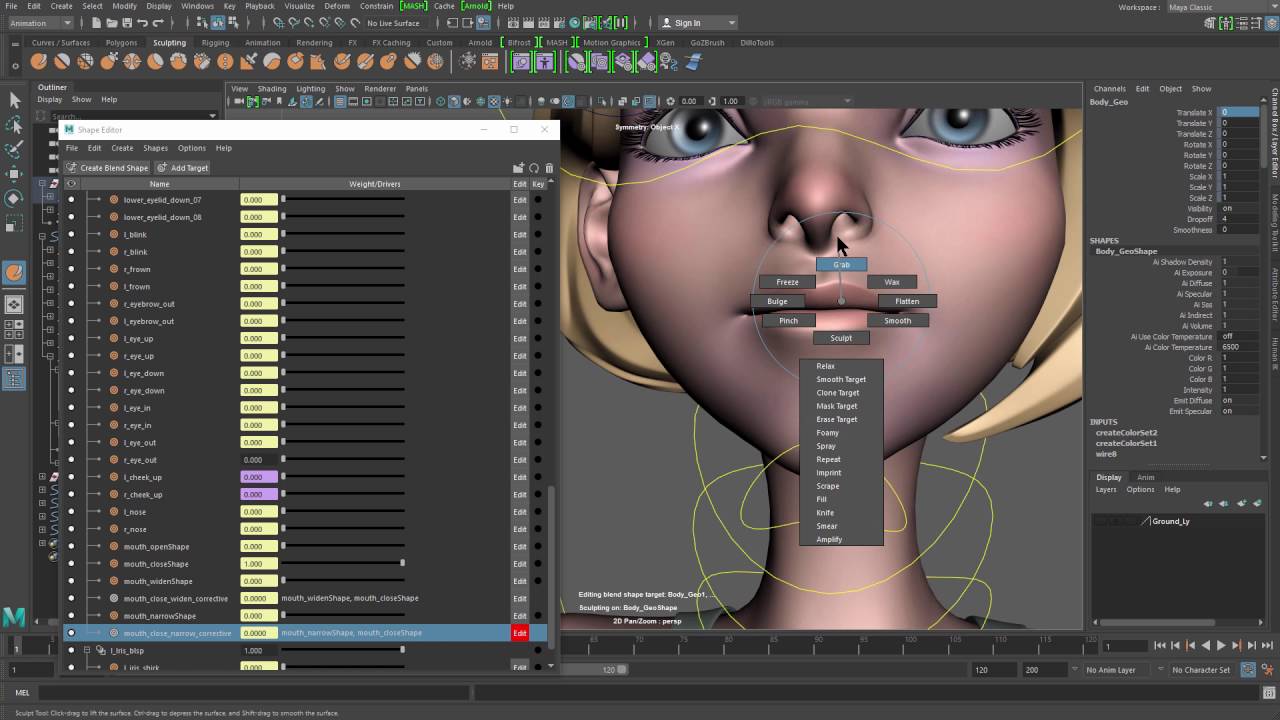1280x720 pixels.
Task: Open the Sculpting shelf tab
Action: click(169, 43)
